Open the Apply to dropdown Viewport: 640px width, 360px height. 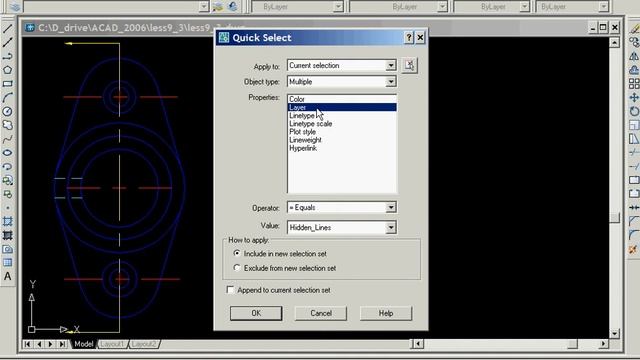pyautogui.click(x=391, y=65)
